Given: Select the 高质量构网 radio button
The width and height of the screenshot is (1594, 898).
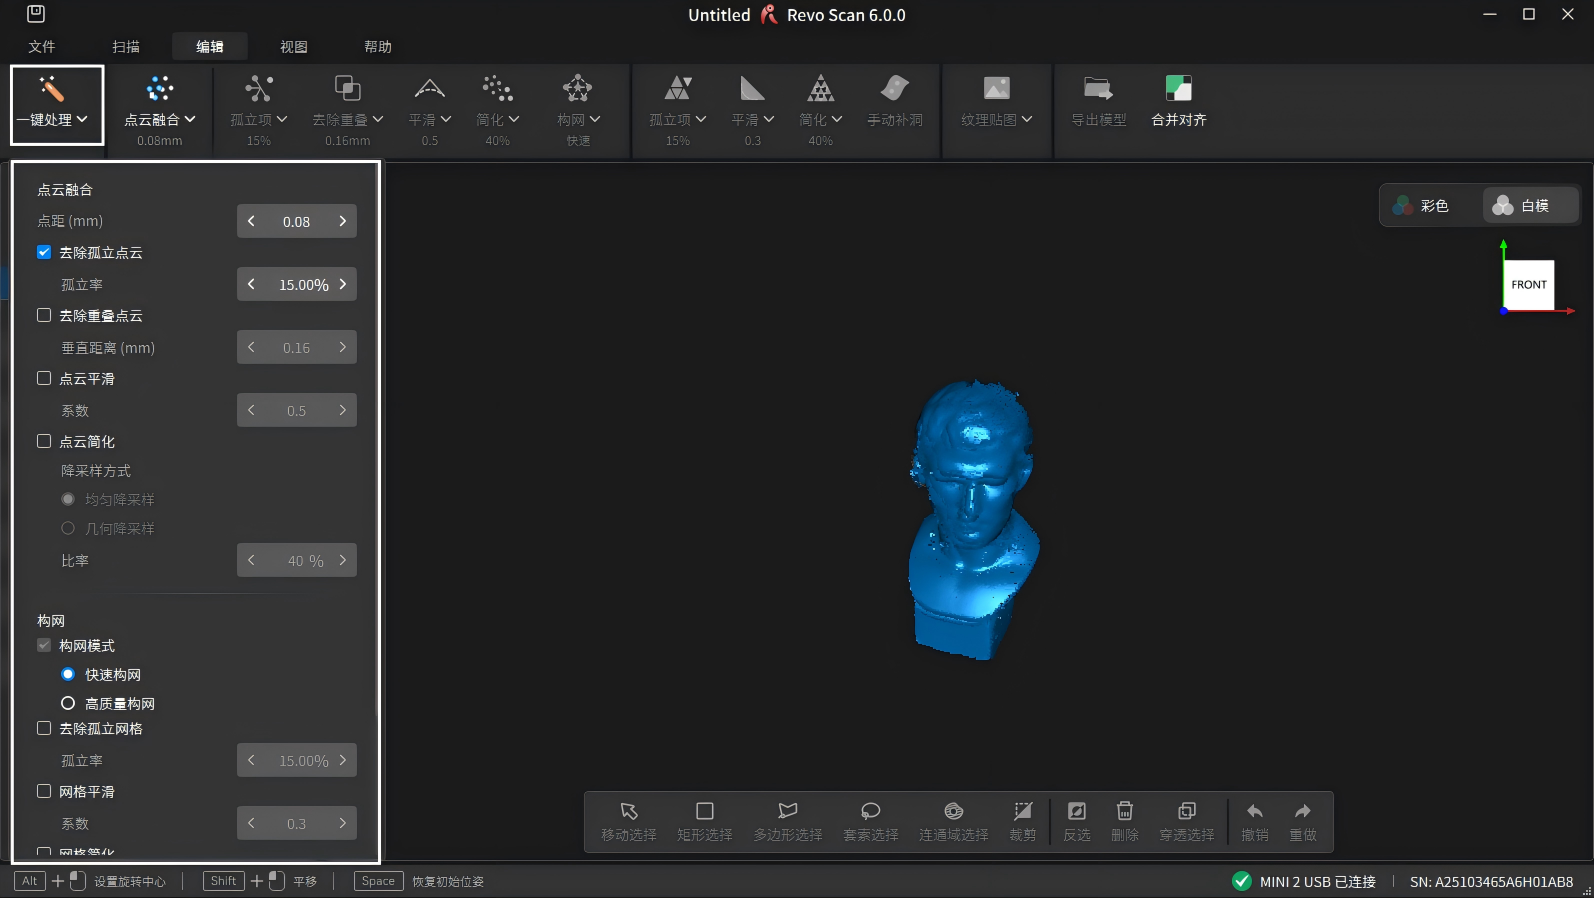Looking at the screenshot, I should (x=68, y=703).
